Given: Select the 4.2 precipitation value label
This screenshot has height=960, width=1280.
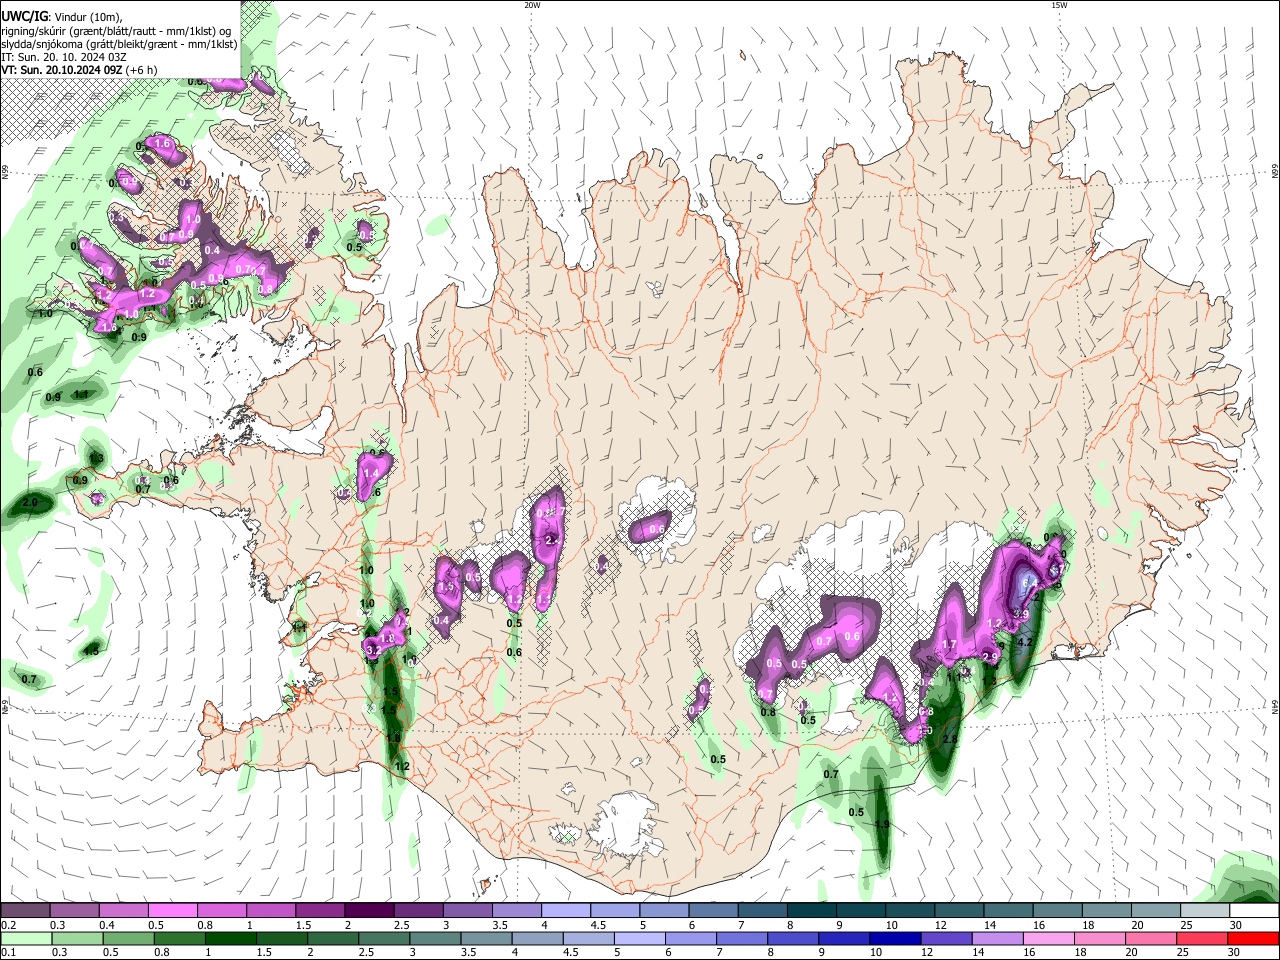Looking at the screenshot, I should (x=1023, y=642).
